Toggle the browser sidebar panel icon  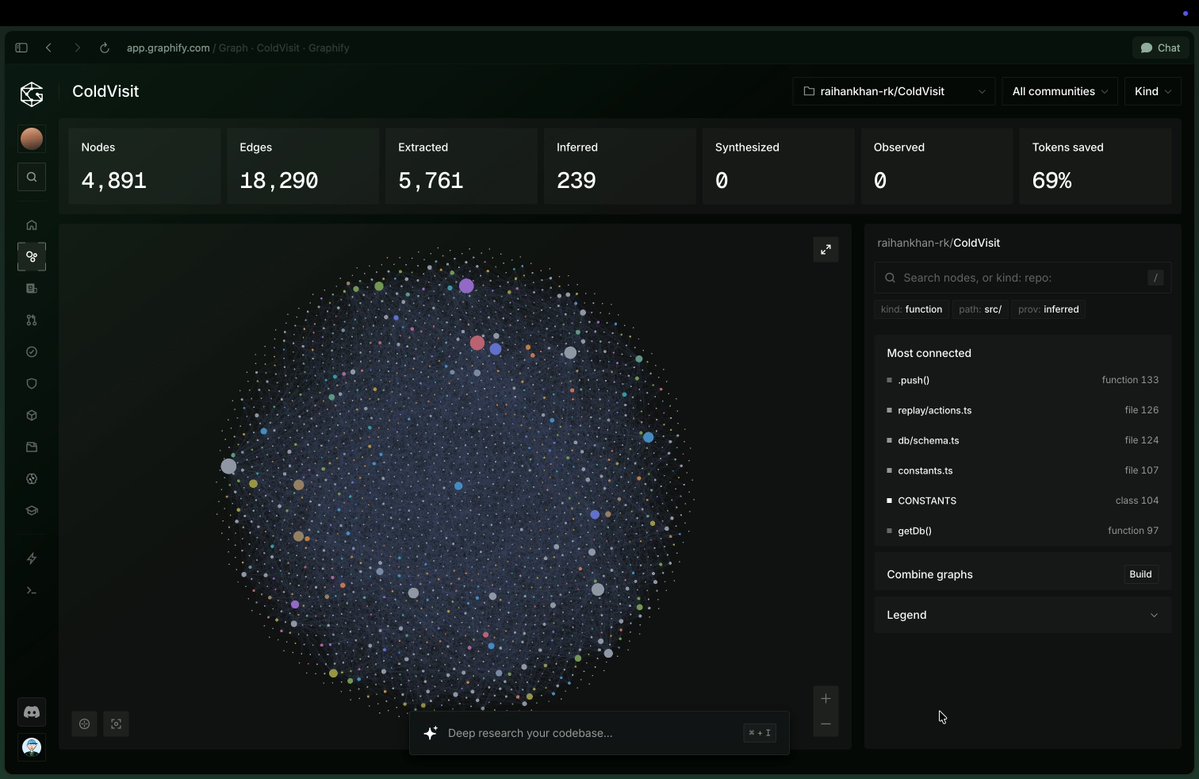21,47
